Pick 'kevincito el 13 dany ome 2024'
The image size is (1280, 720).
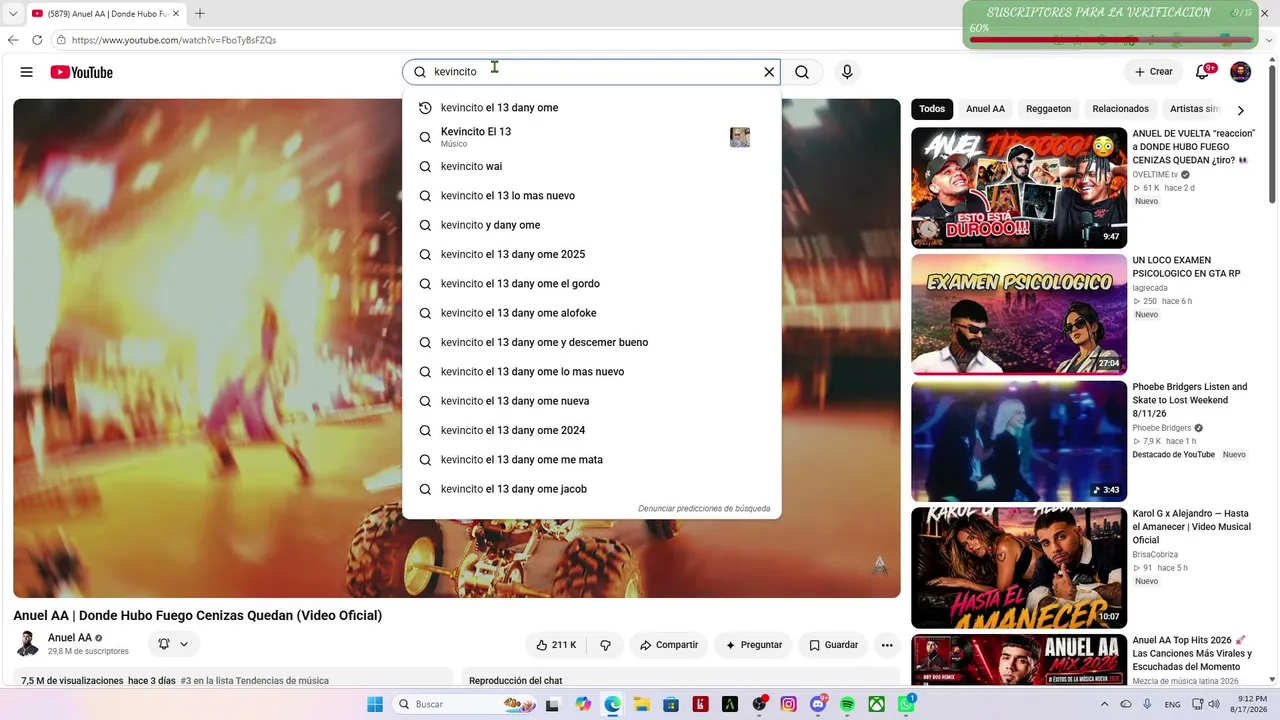pyautogui.click(x=591, y=430)
